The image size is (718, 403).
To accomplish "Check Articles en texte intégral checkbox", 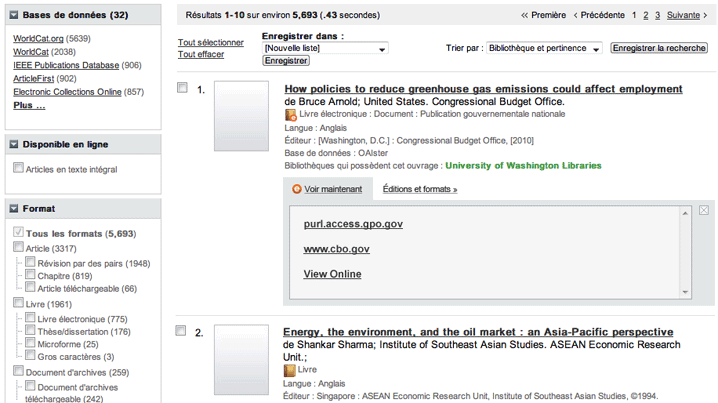I will tap(19, 169).
